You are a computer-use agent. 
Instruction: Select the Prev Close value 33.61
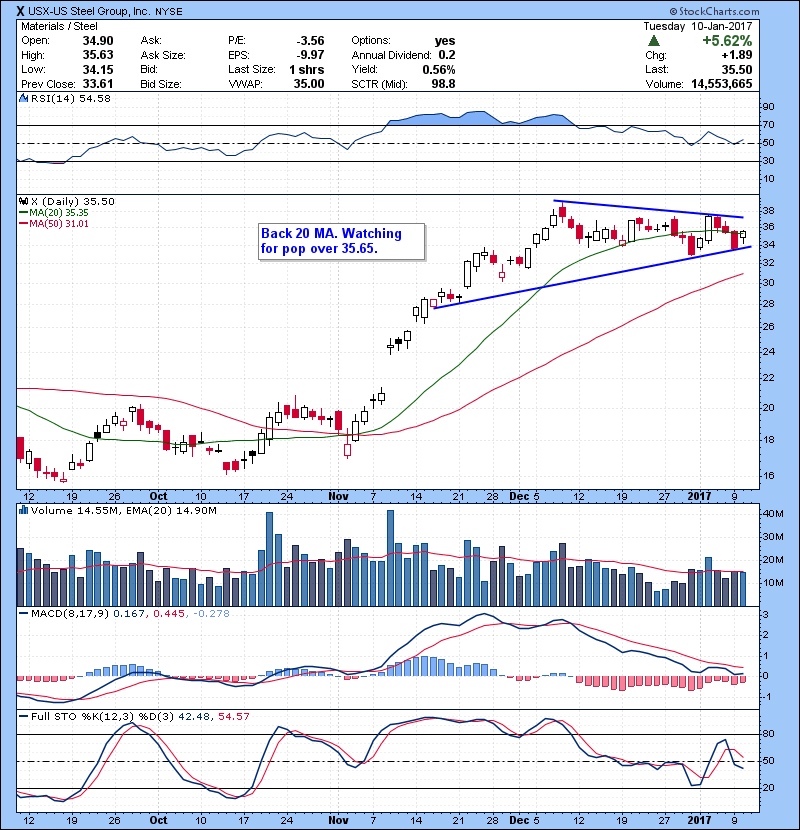(98, 84)
